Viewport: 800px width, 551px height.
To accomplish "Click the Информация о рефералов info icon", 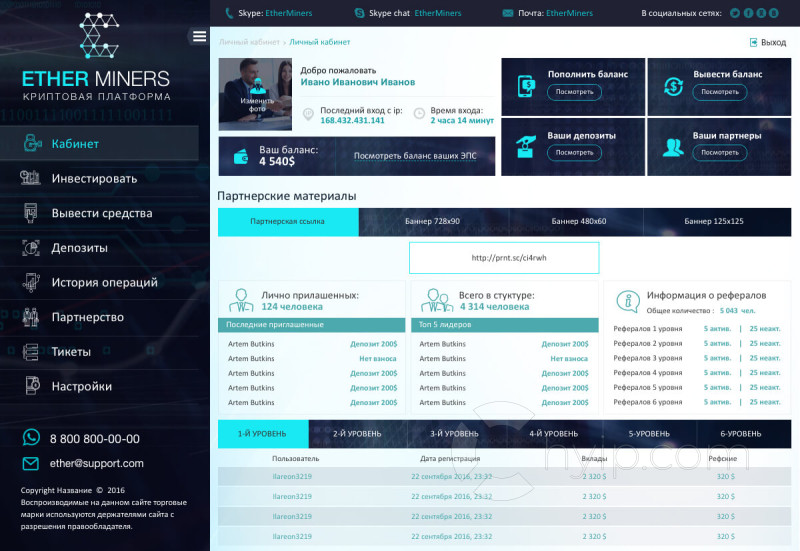I will coord(628,301).
